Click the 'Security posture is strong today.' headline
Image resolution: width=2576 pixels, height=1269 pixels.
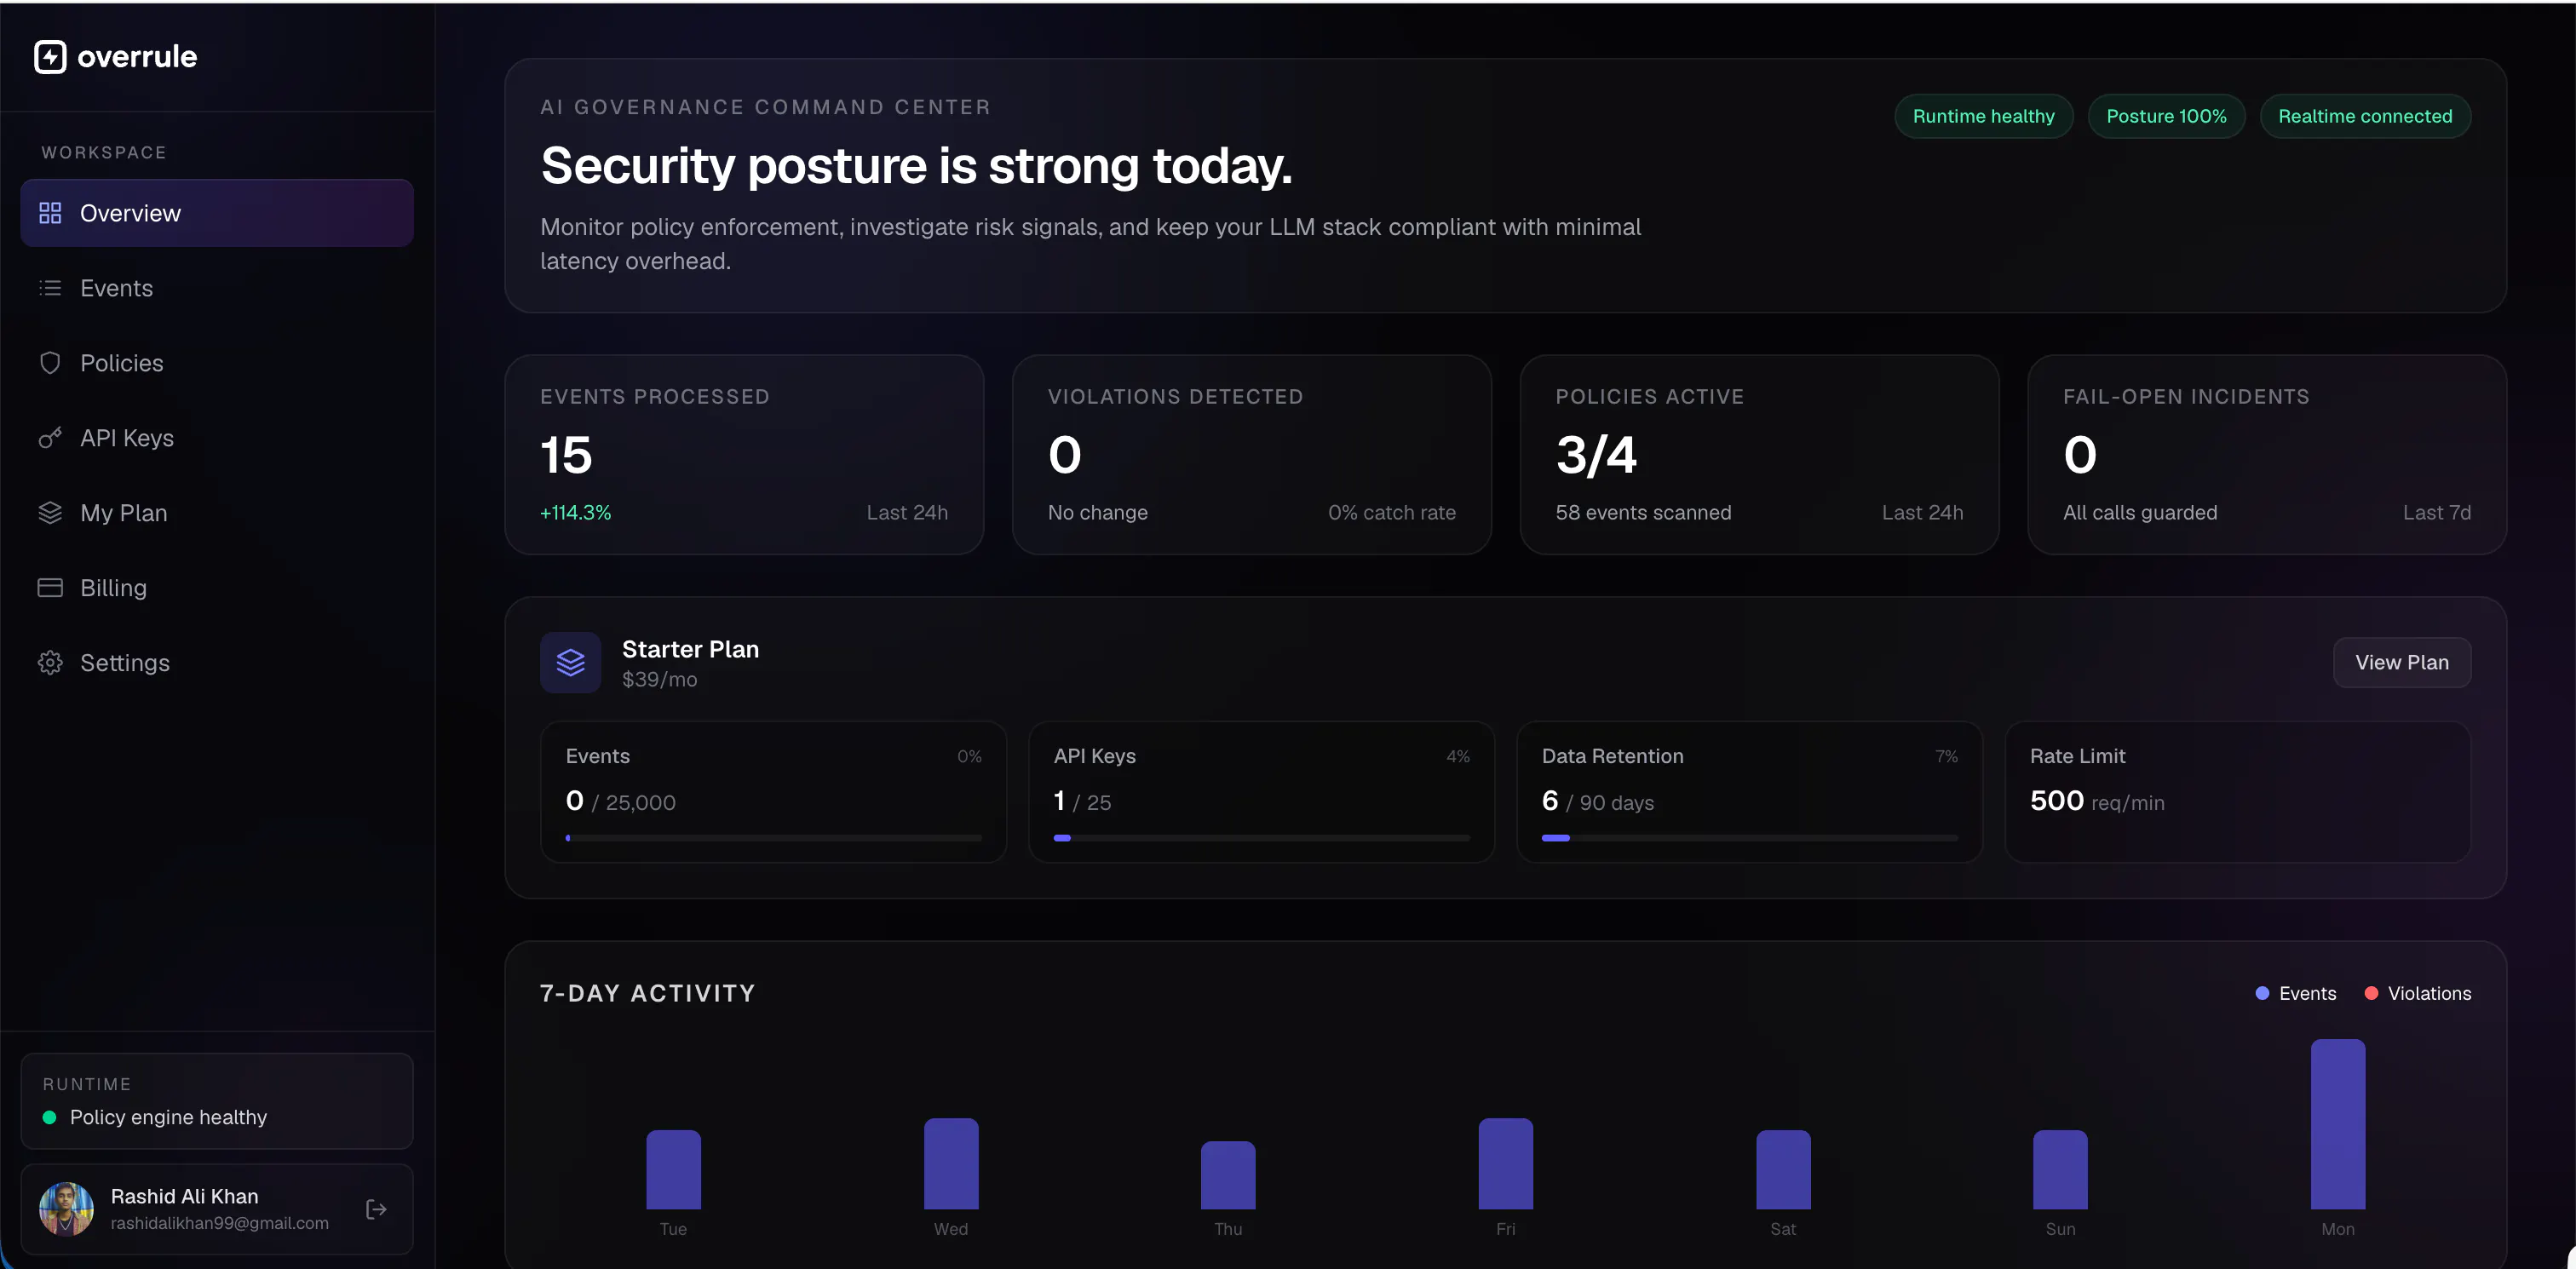click(916, 165)
